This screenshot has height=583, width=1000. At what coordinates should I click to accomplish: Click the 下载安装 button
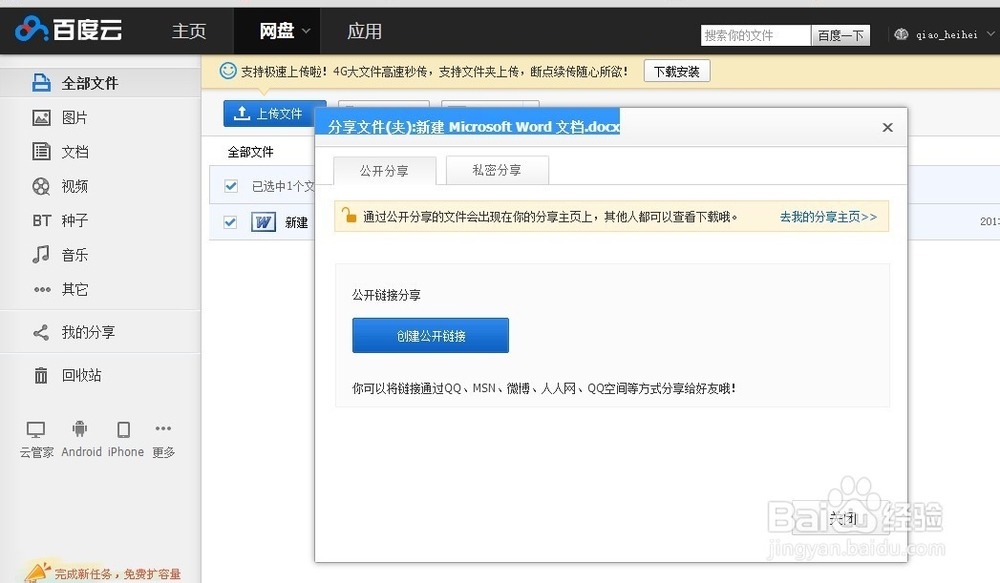677,71
